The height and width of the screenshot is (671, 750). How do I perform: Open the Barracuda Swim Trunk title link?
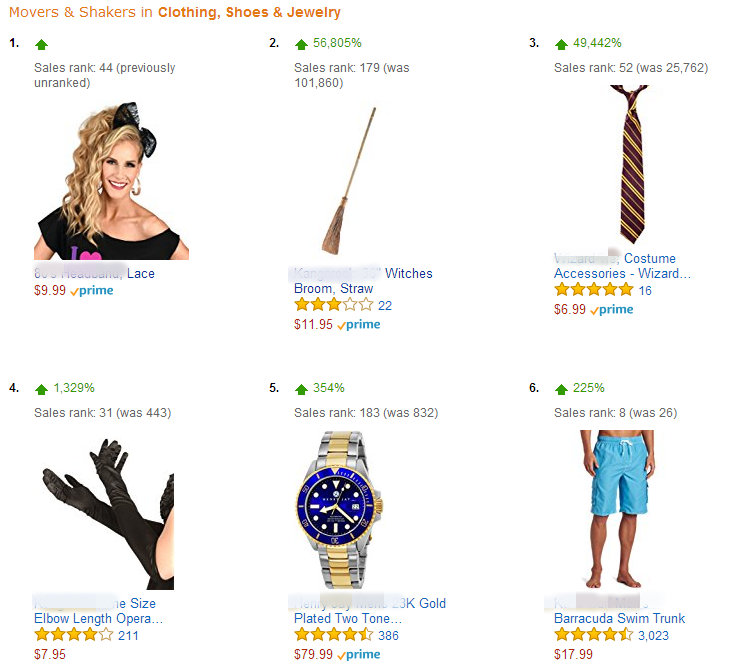pos(619,618)
